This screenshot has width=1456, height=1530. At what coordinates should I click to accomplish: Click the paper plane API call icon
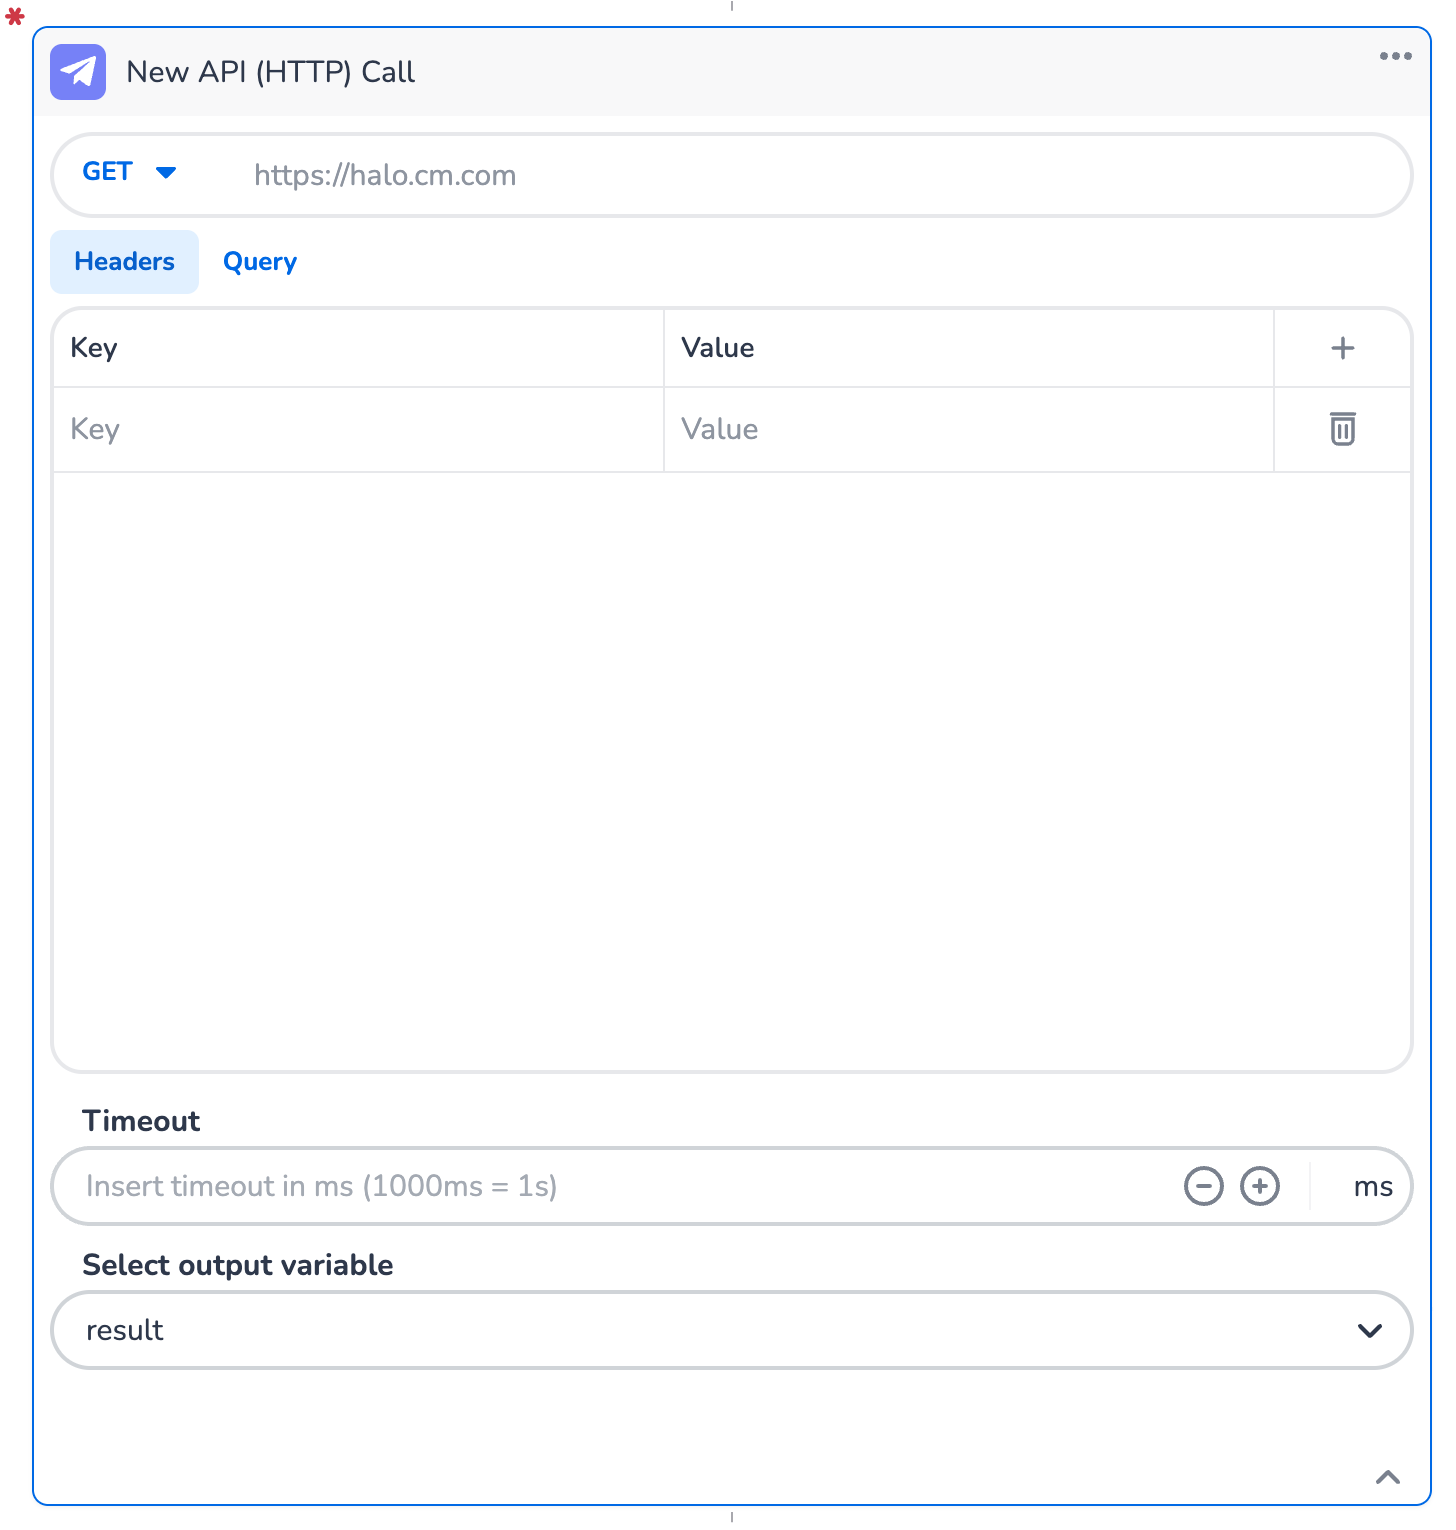click(x=78, y=72)
